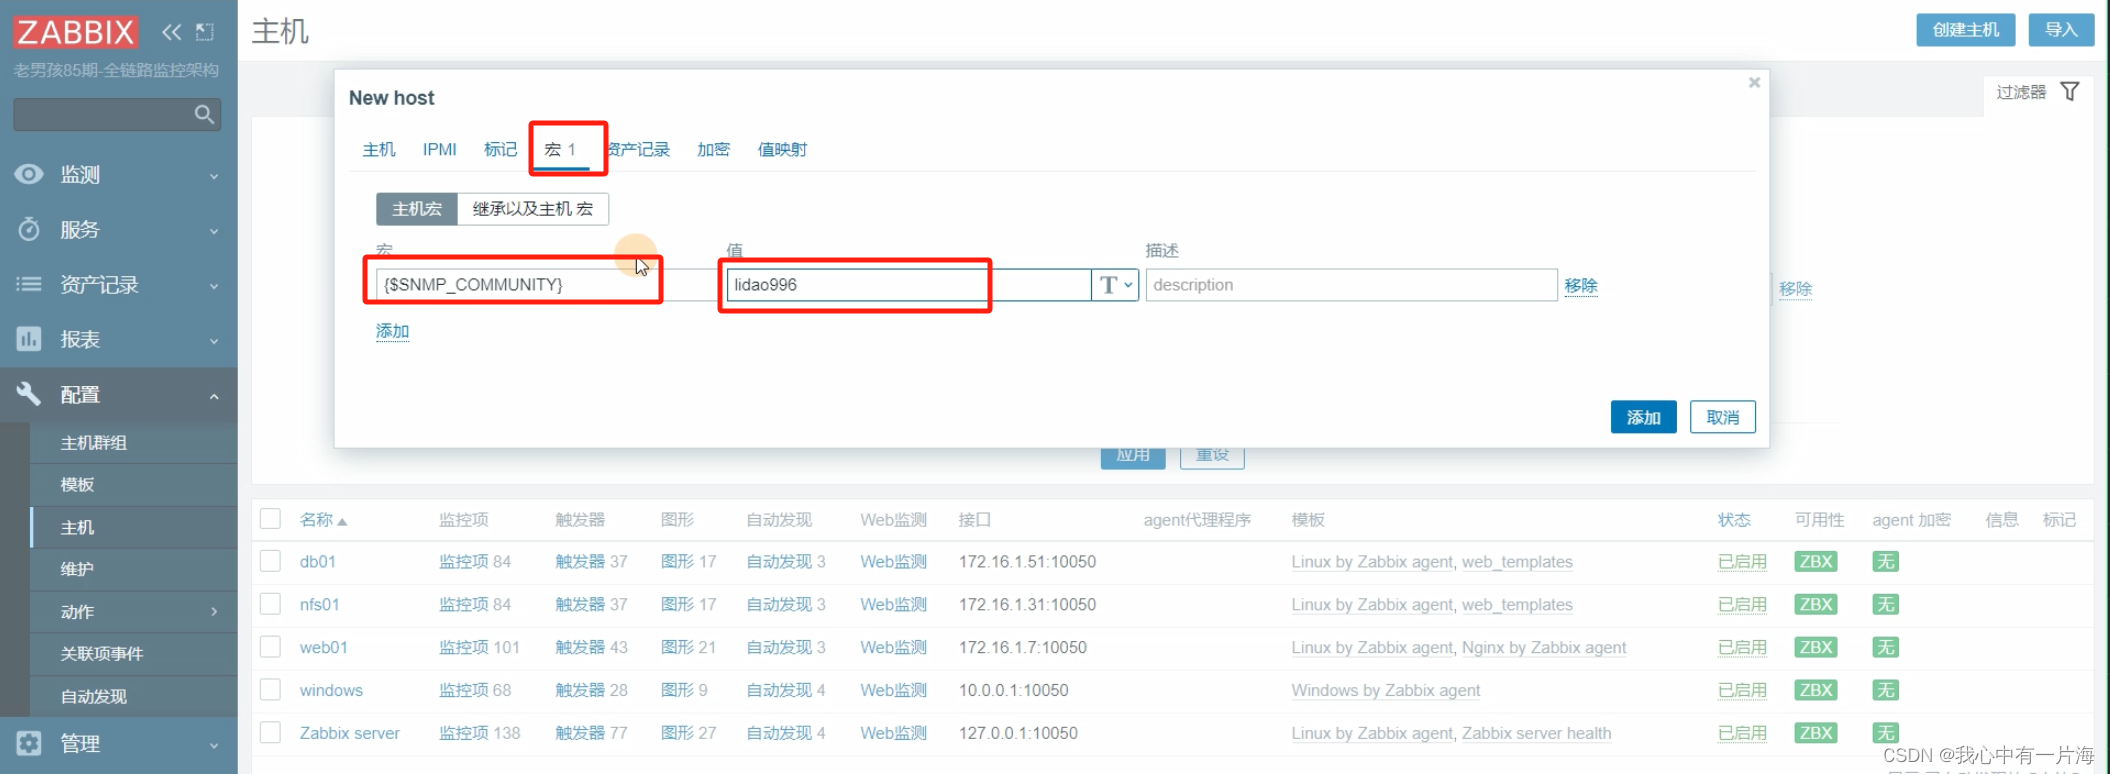Image resolution: width=2110 pixels, height=774 pixels.
Task: Click the 取消 button
Action: pyautogui.click(x=1722, y=417)
